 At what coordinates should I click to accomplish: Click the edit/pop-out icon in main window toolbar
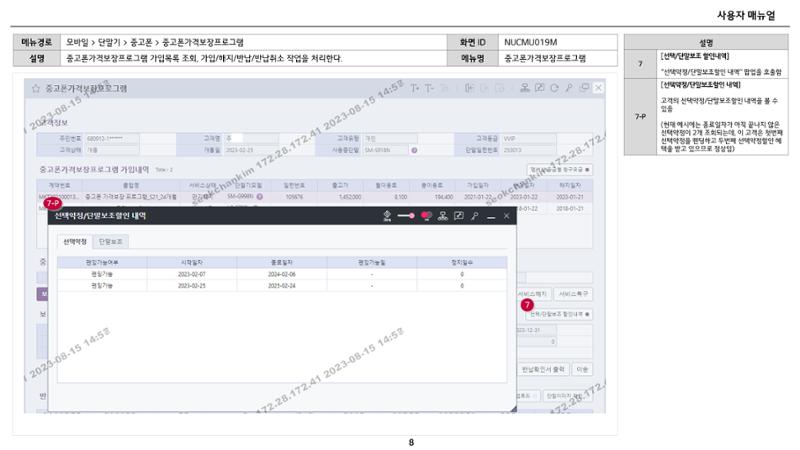pyautogui.click(x=539, y=88)
